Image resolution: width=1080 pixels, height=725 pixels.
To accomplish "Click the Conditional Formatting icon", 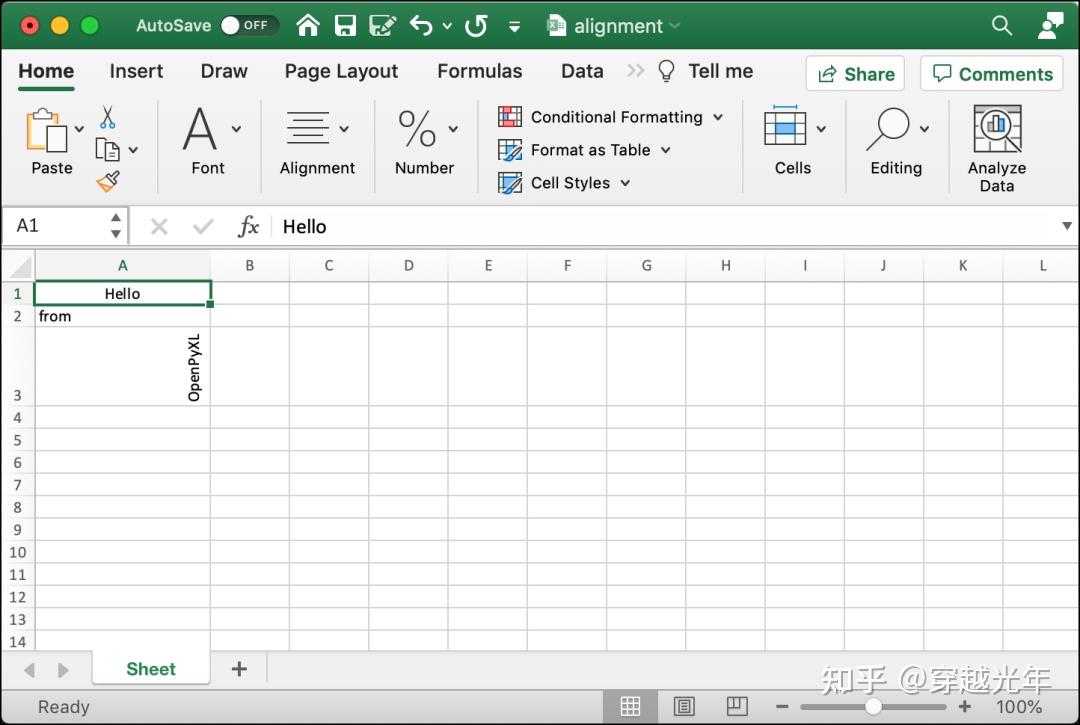I will click(510, 116).
